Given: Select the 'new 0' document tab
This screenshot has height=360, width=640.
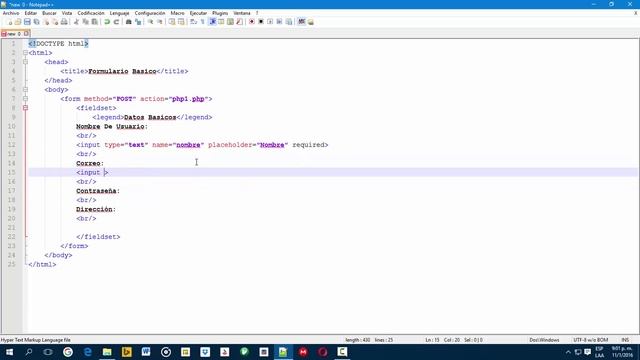Looking at the screenshot, I should [13, 34].
